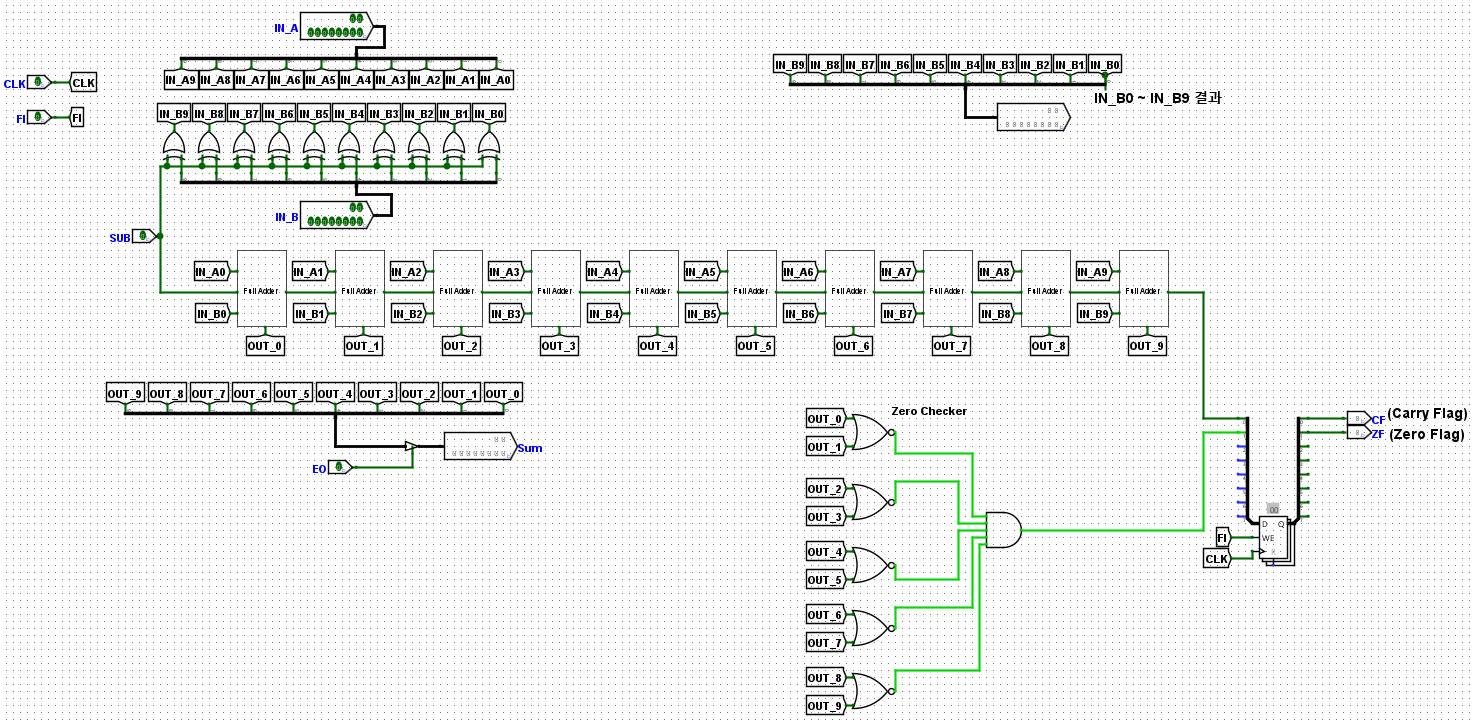Select the Full Adder above OUT_3
Screen dimensions: 1475x724
[x=555, y=289]
